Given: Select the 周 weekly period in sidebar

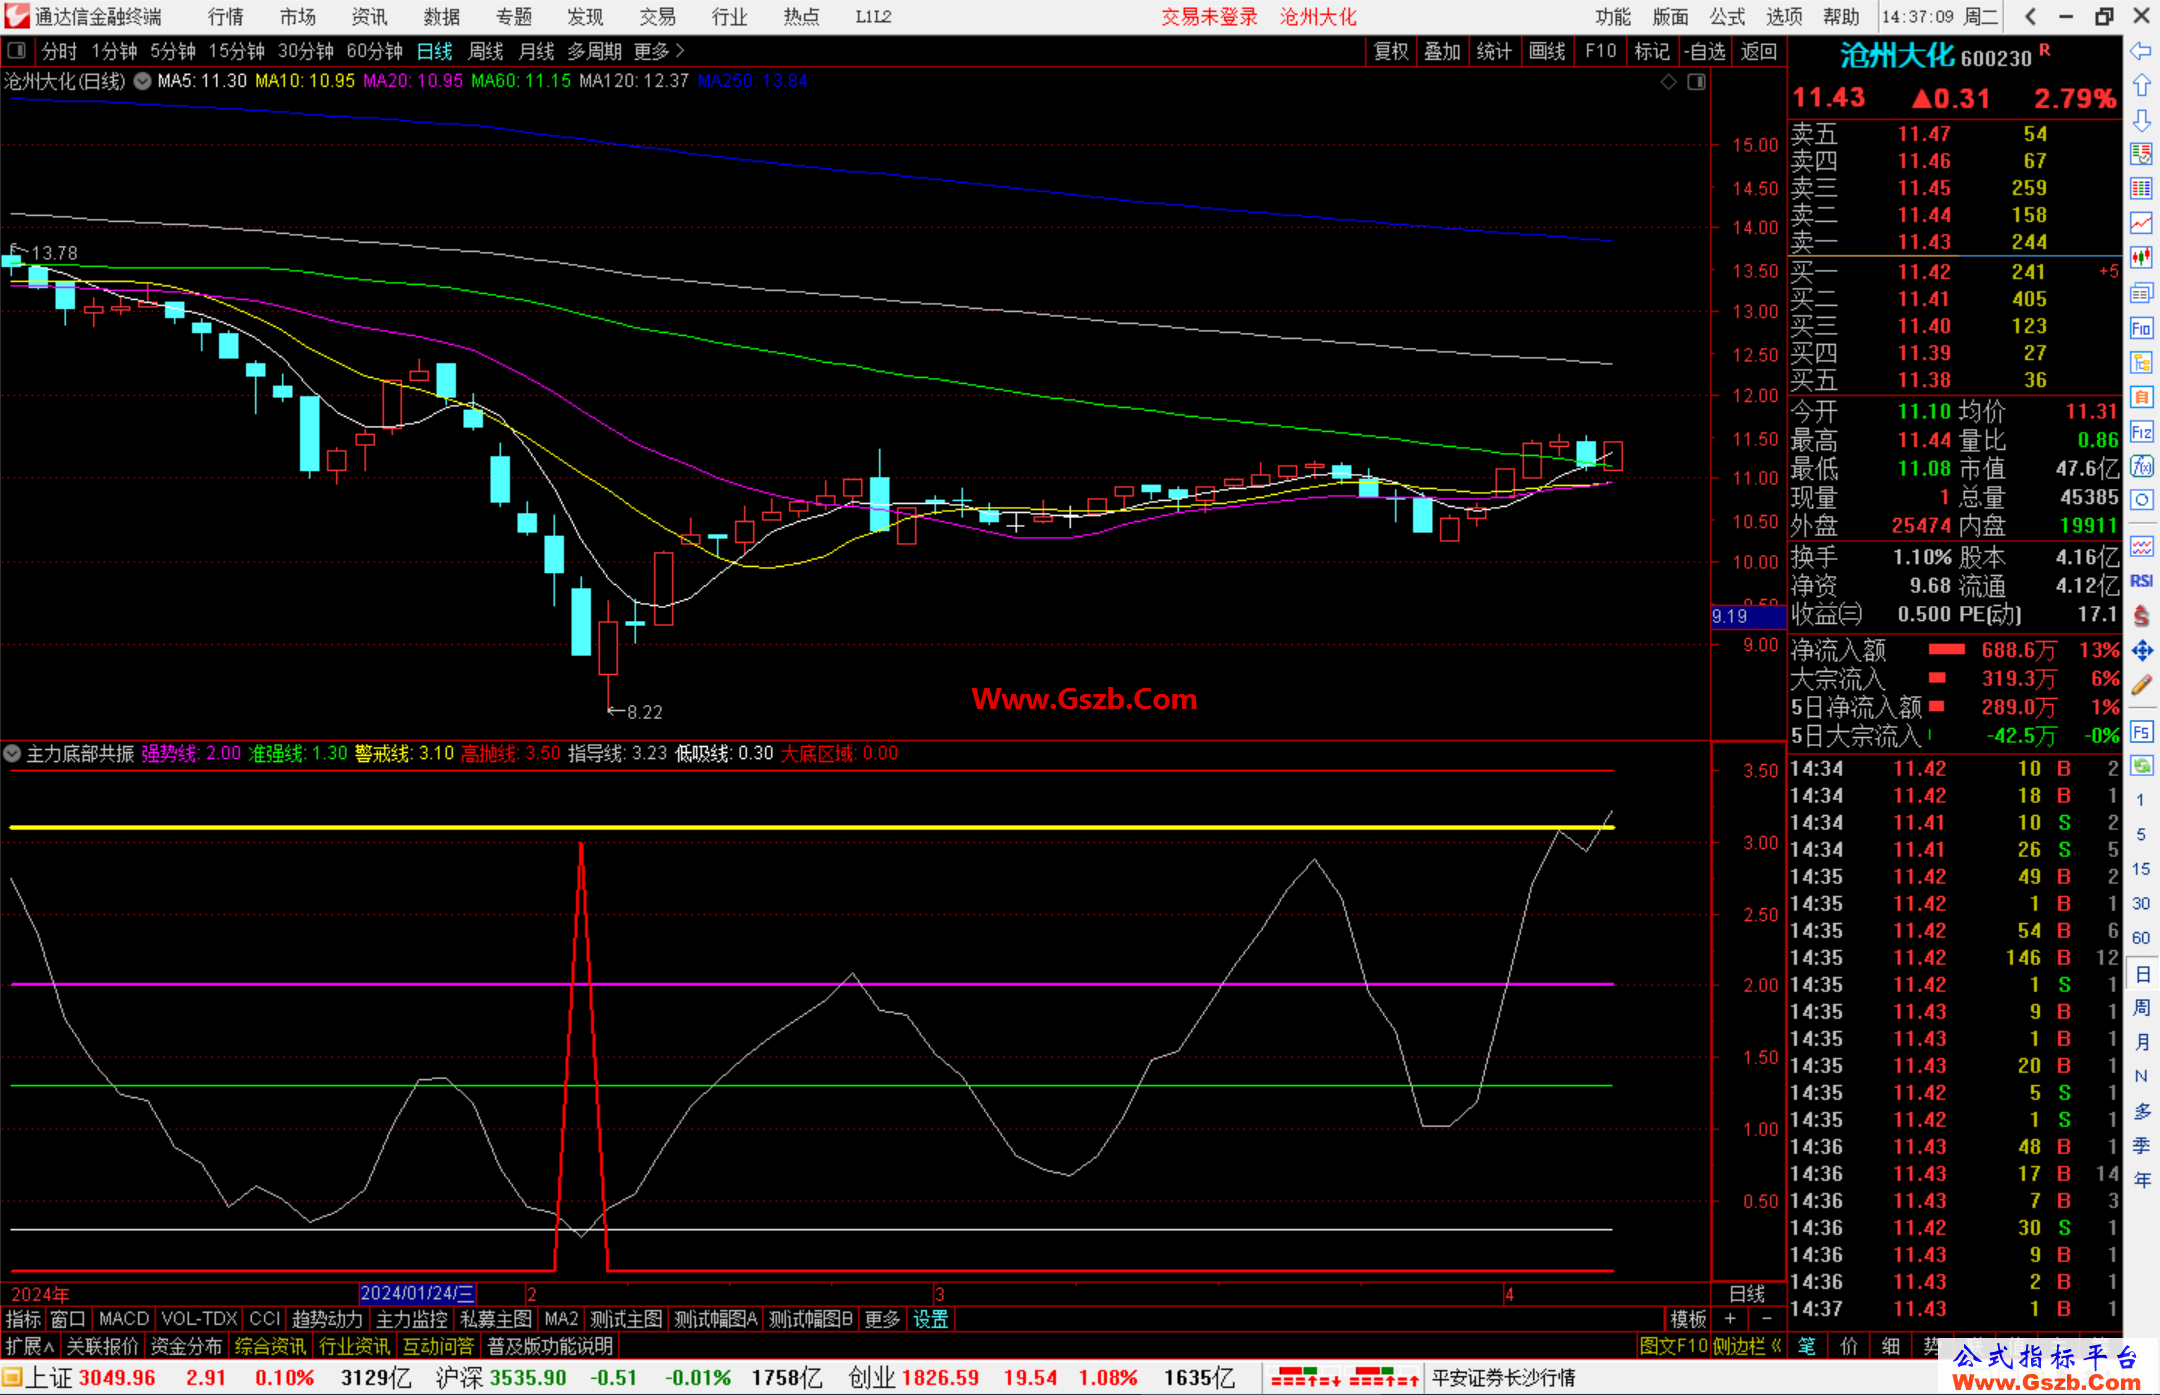Looking at the screenshot, I should click(2141, 1007).
